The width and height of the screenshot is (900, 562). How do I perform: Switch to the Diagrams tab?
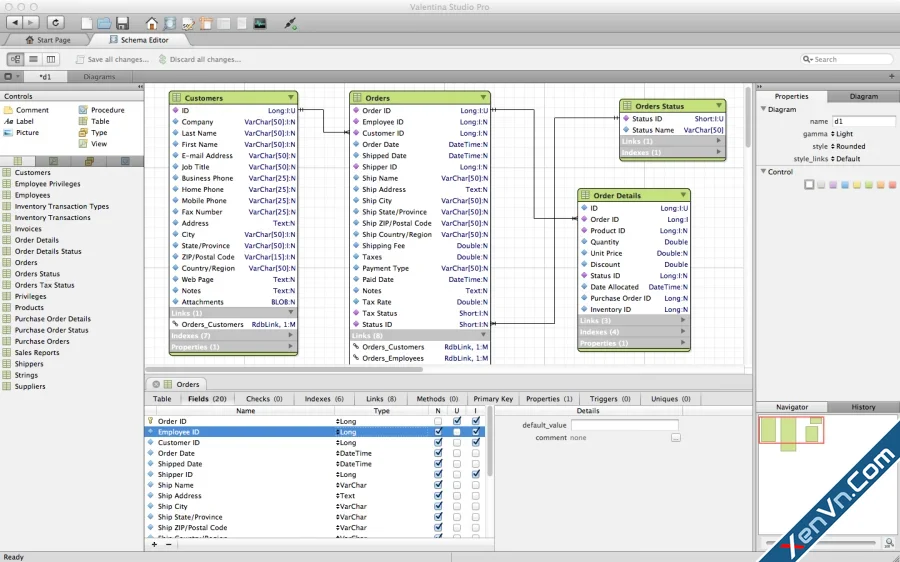pos(99,76)
